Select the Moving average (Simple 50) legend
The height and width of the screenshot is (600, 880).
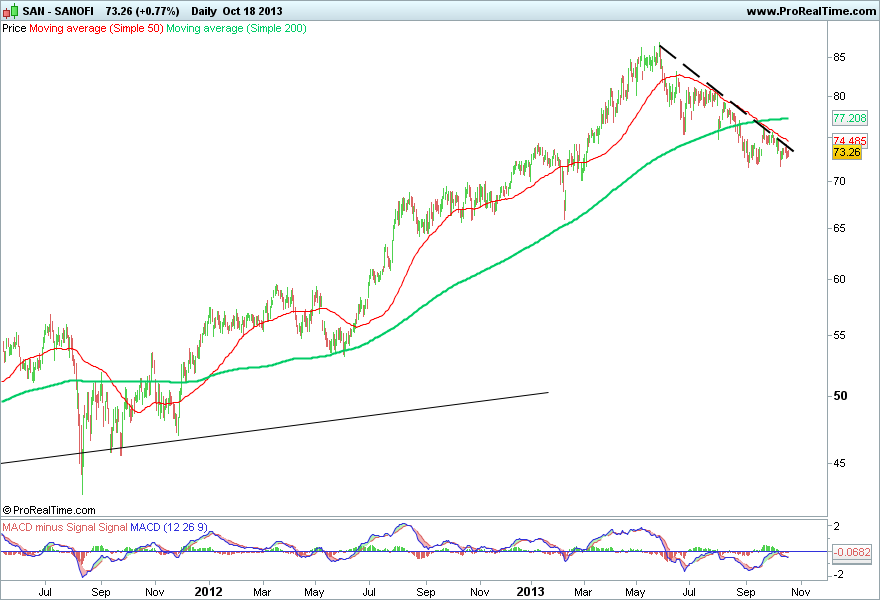point(96,28)
